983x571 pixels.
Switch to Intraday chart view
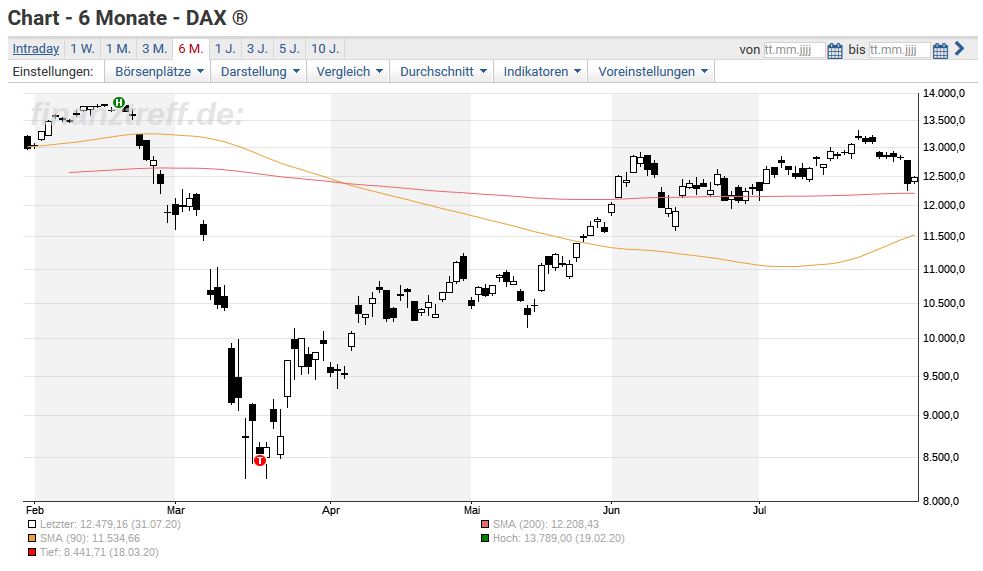click(x=36, y=49)
